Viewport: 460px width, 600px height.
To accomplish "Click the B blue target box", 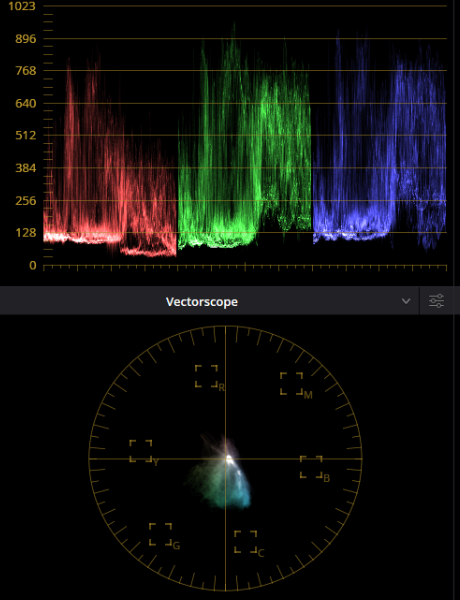I will (x=311, y=467).
